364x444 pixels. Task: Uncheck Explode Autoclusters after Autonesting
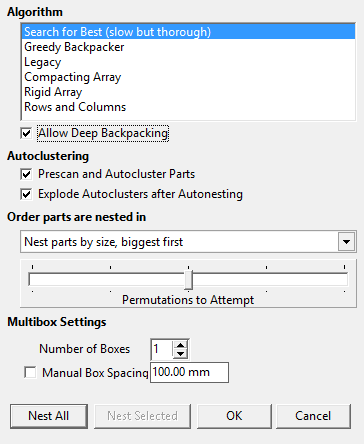click(26, 194)
